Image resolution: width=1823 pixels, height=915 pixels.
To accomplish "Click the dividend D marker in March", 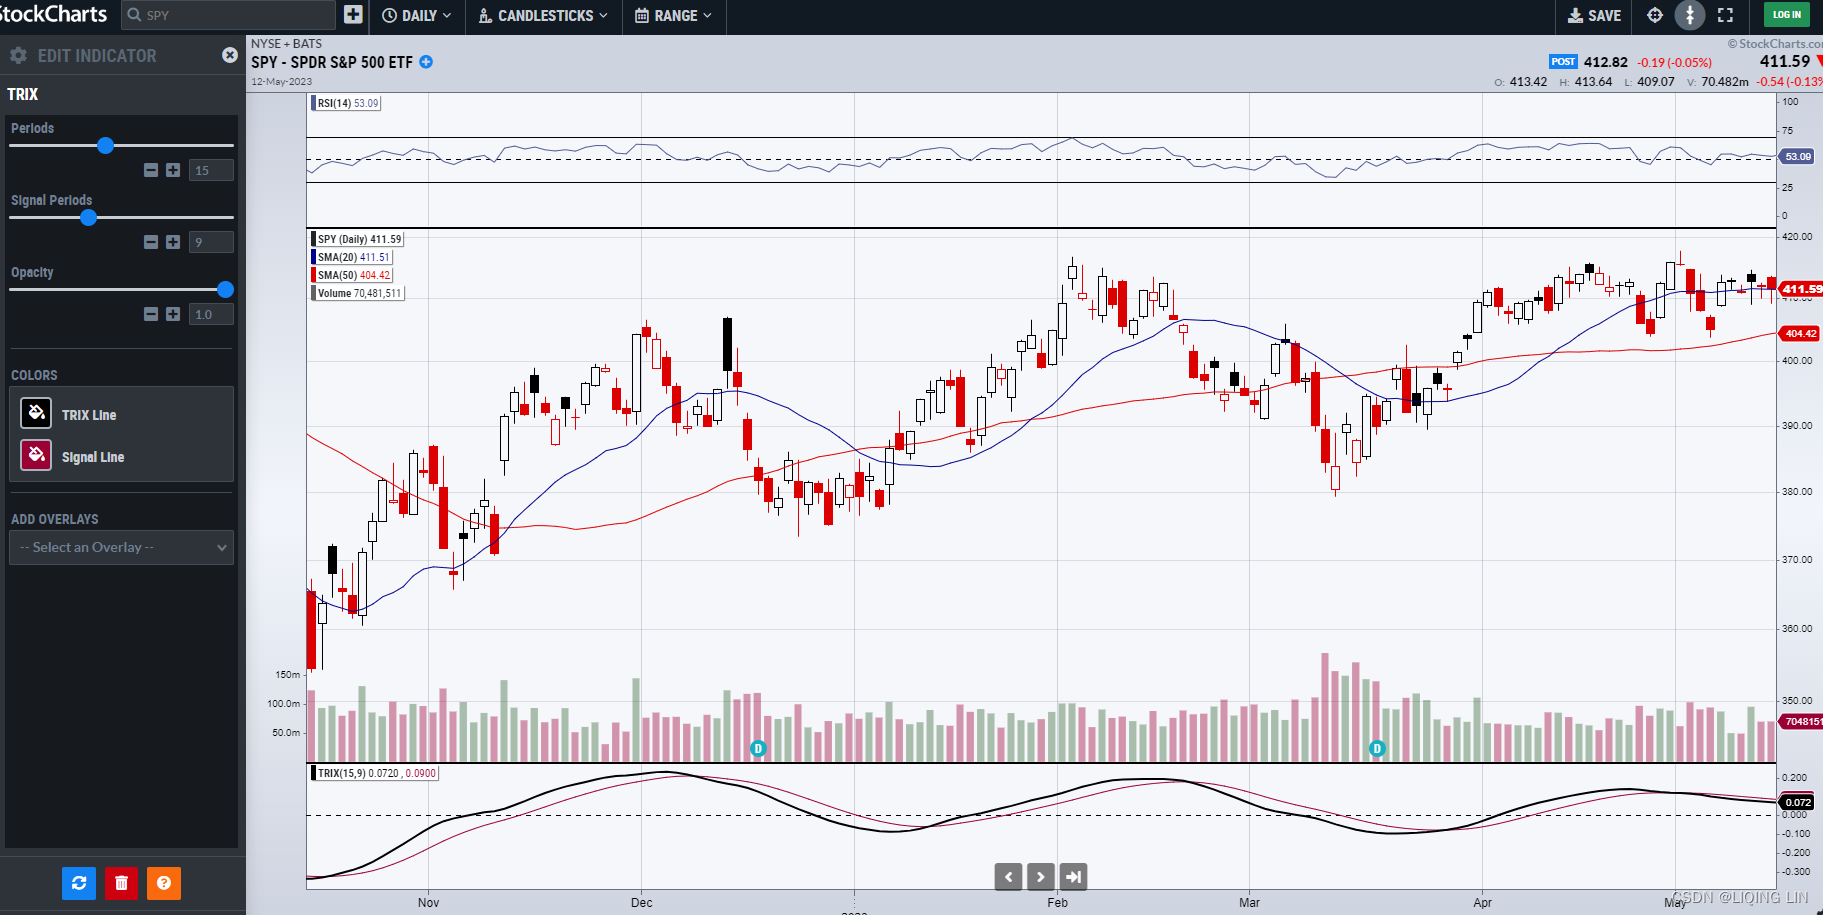I will coord(1377,748).
